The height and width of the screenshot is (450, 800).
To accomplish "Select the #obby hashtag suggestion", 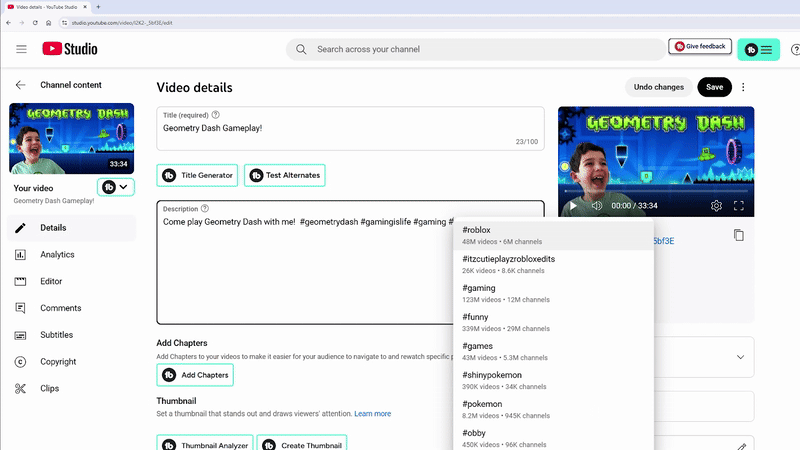I will (x=553, y=438).
